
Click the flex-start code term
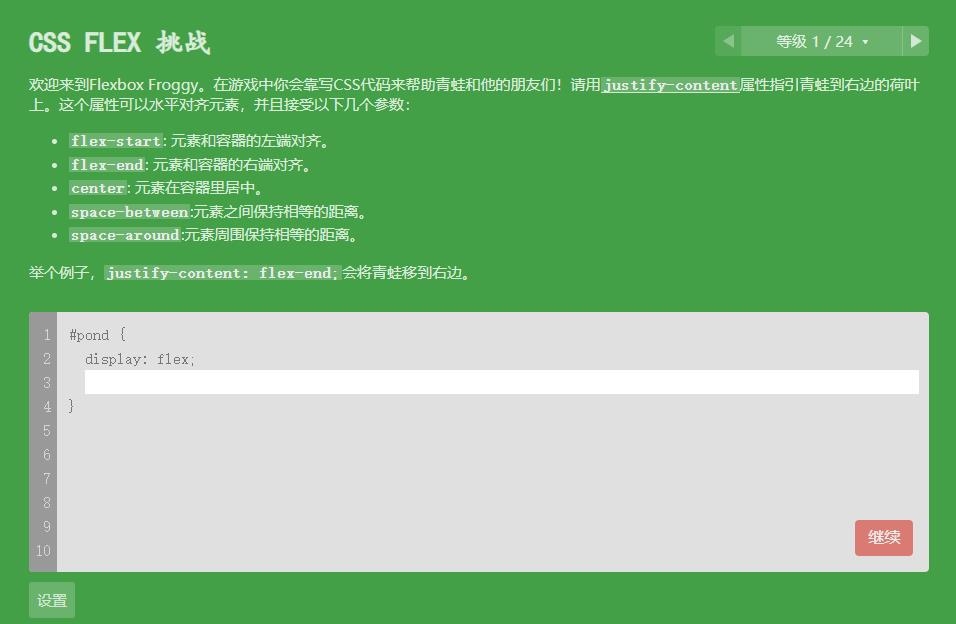click(116, 141)
